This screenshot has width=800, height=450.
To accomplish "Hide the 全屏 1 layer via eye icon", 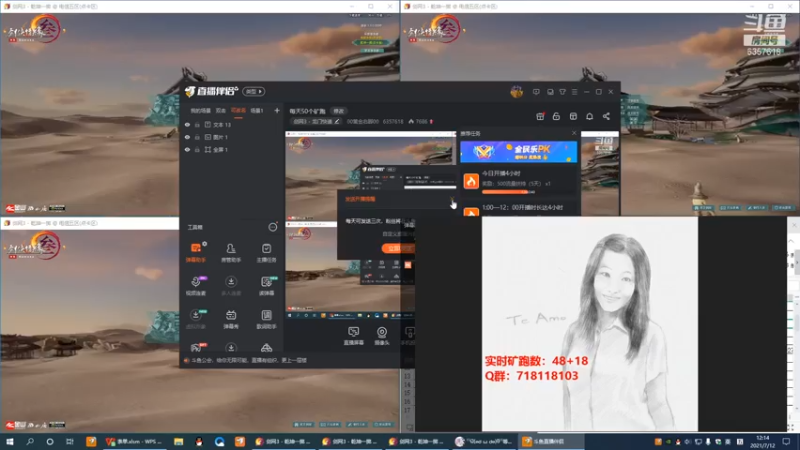I will (x=187, y=149).
